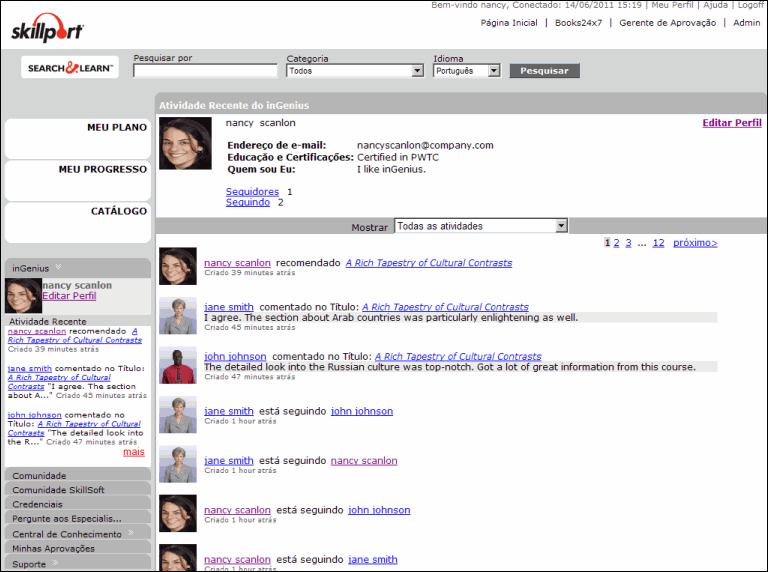Open Gerente de Aprovação

pos(668,23)
